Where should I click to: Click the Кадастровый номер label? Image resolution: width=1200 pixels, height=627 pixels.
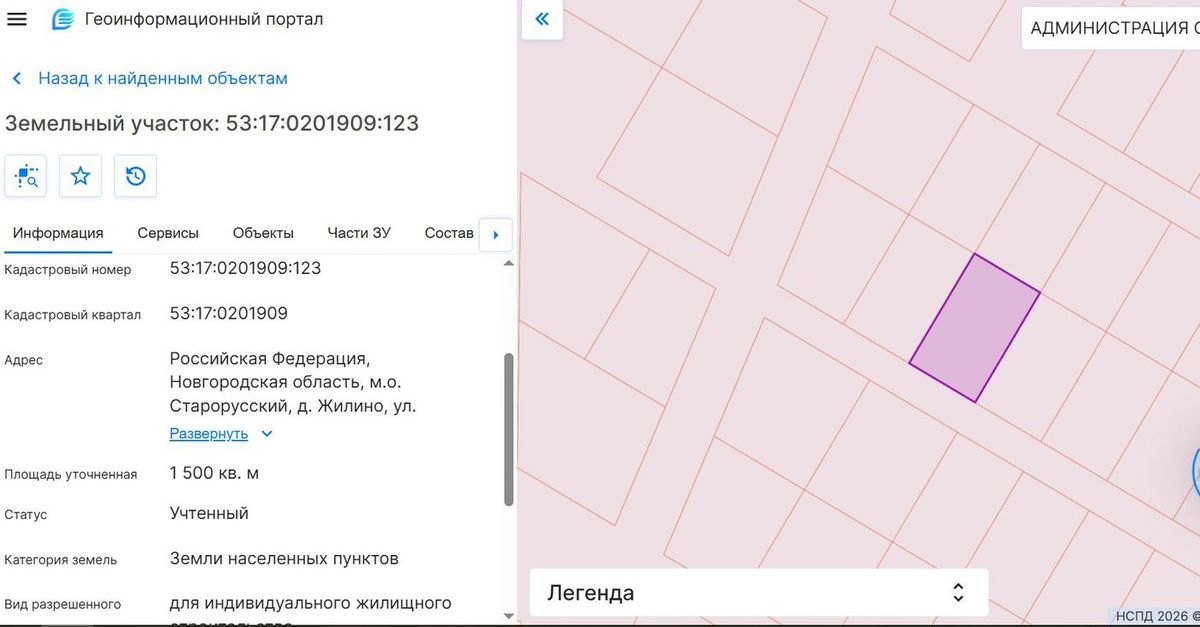tap(68, 270)
